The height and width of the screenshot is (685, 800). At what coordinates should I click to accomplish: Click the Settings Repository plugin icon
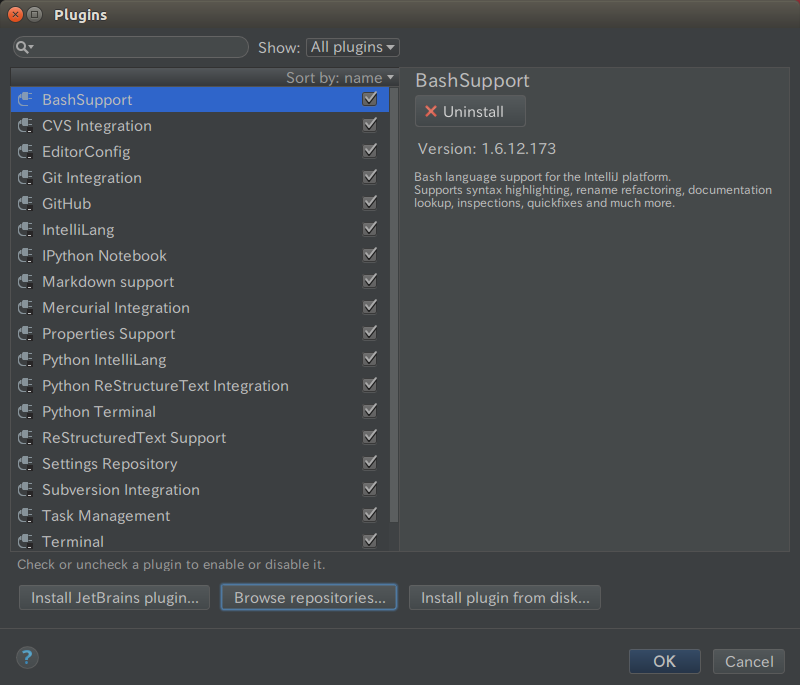point(26,464)
